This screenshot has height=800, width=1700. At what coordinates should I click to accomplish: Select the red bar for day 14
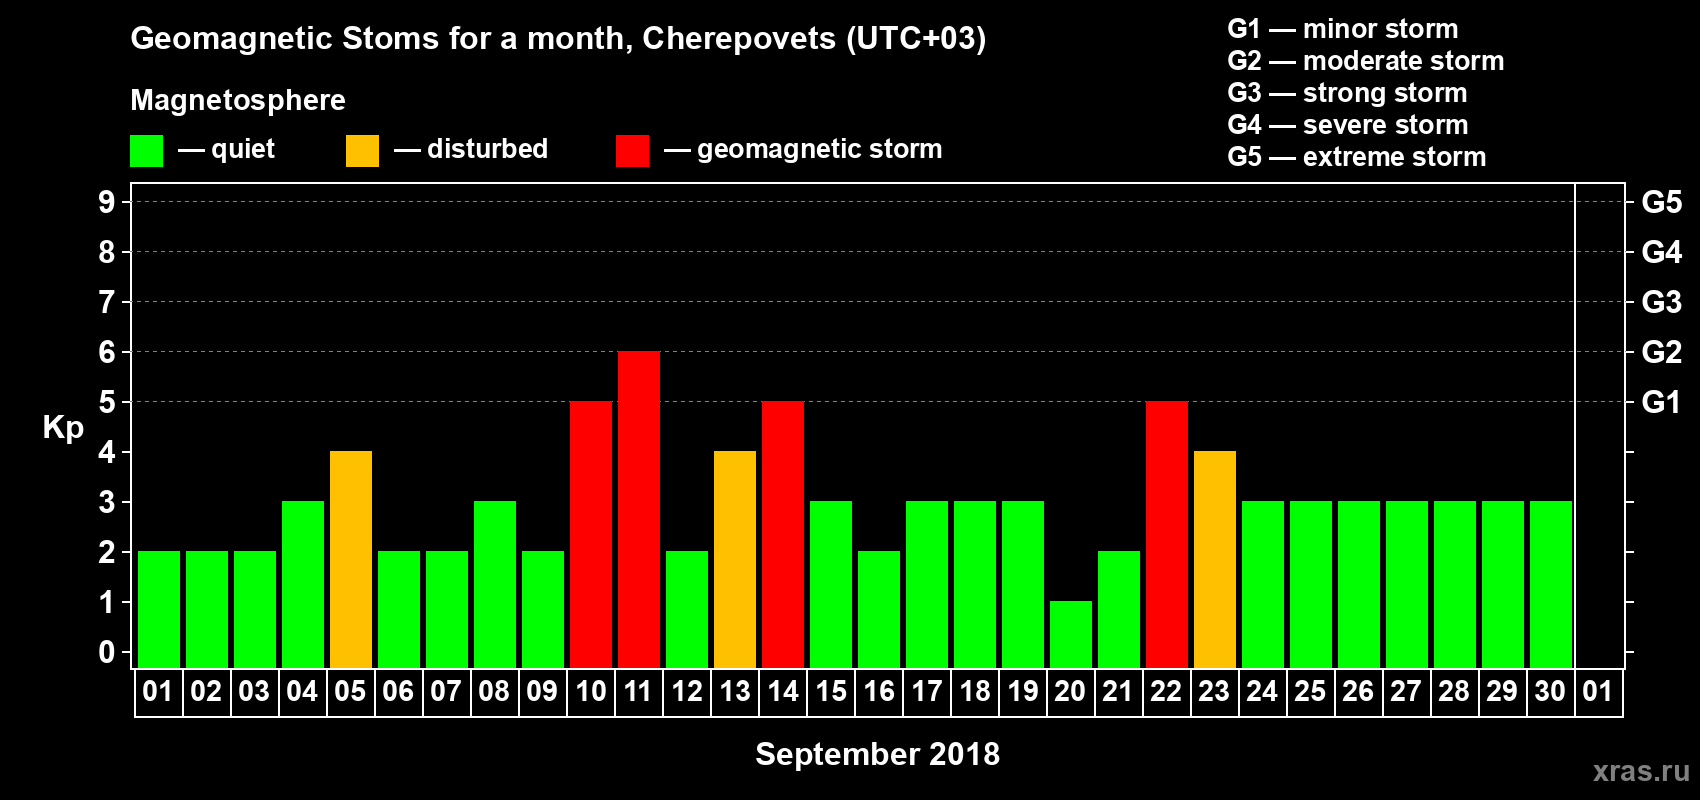coord(783,534)
